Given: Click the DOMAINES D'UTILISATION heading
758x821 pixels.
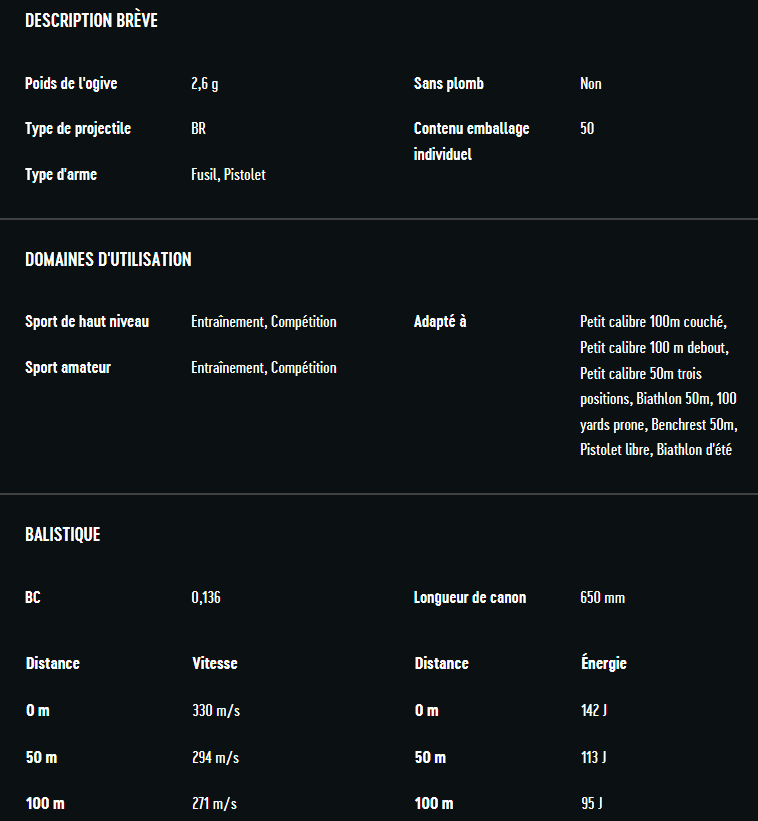Looking at the screenshot, I should pyautogui.click(x=108, y=260).
